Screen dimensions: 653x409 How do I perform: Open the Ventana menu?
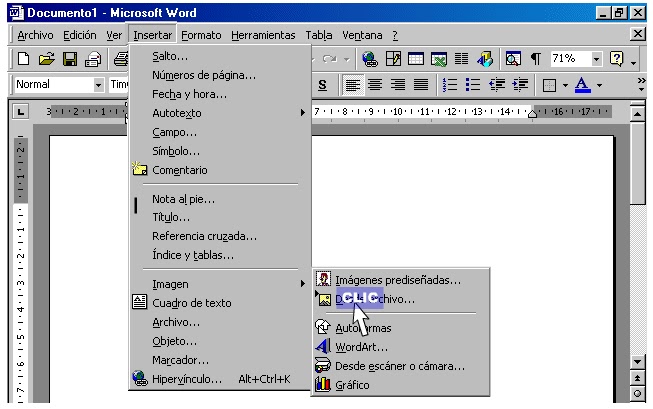tap(362, 35)
